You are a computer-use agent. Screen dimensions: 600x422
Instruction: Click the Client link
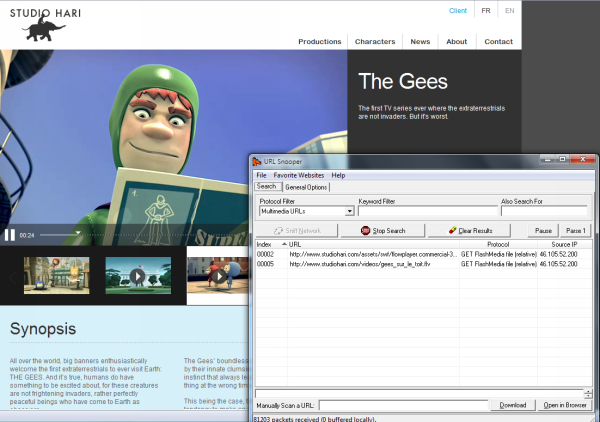point(458,11)
